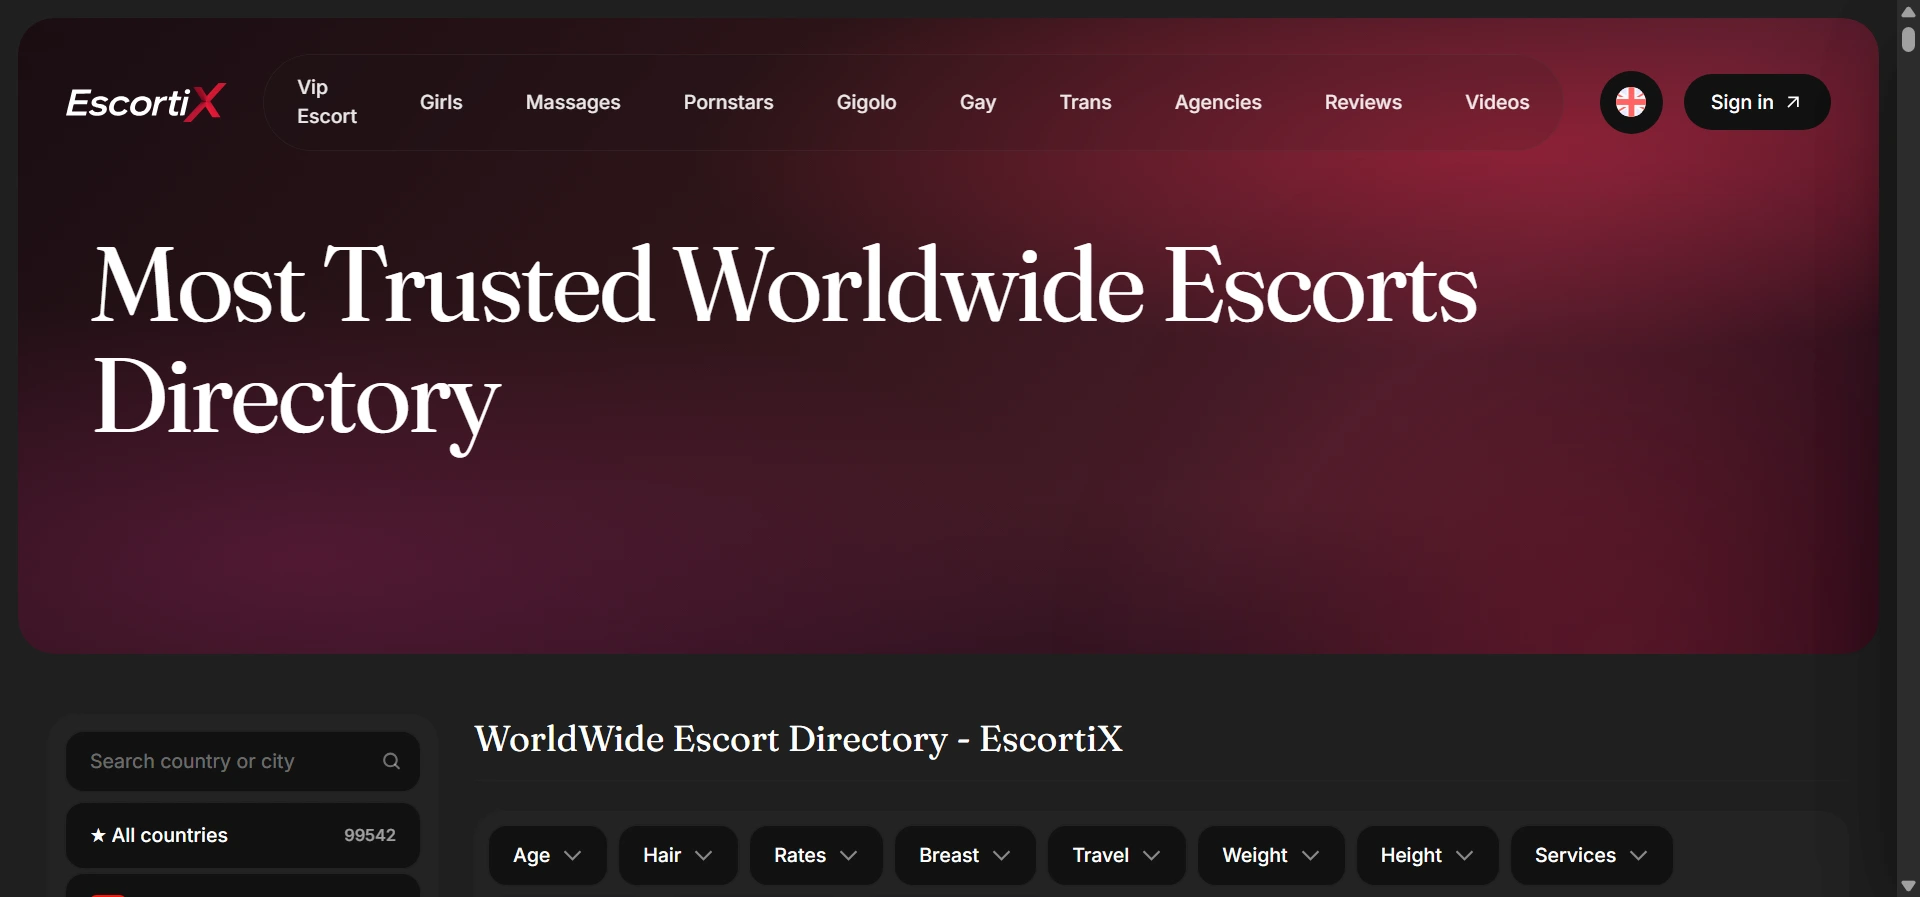Click the search magnifier icon
Viewport: 1920px width, 897px height.
[x=391, y=761]
